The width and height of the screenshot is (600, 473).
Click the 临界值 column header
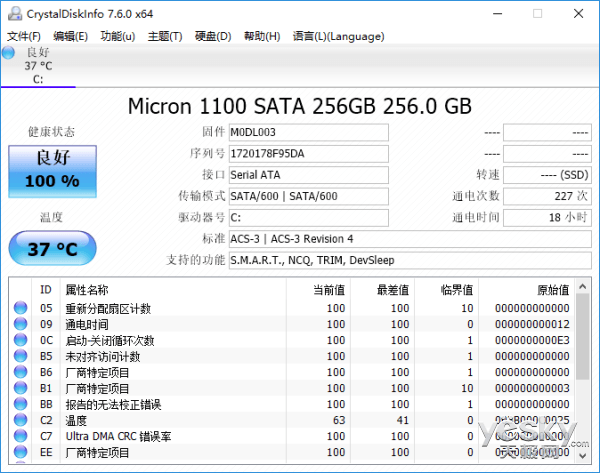pyautogui.click(x=446, y=290)
